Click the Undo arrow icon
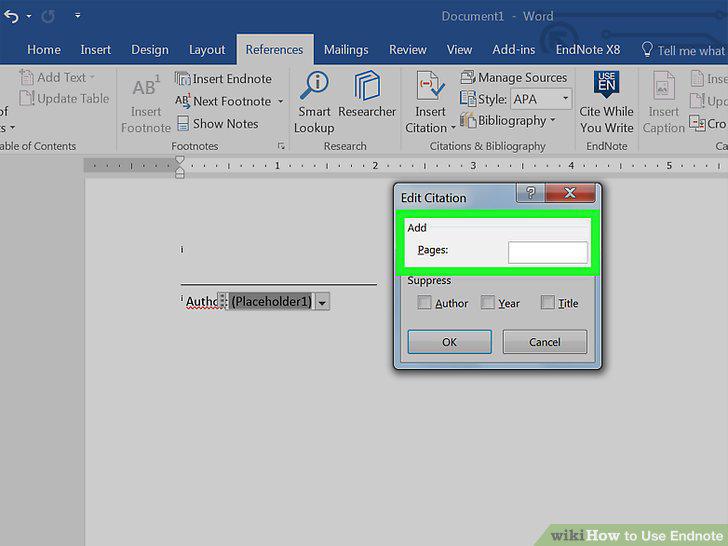This screenshot has width=728, height=546. (12, 17)
